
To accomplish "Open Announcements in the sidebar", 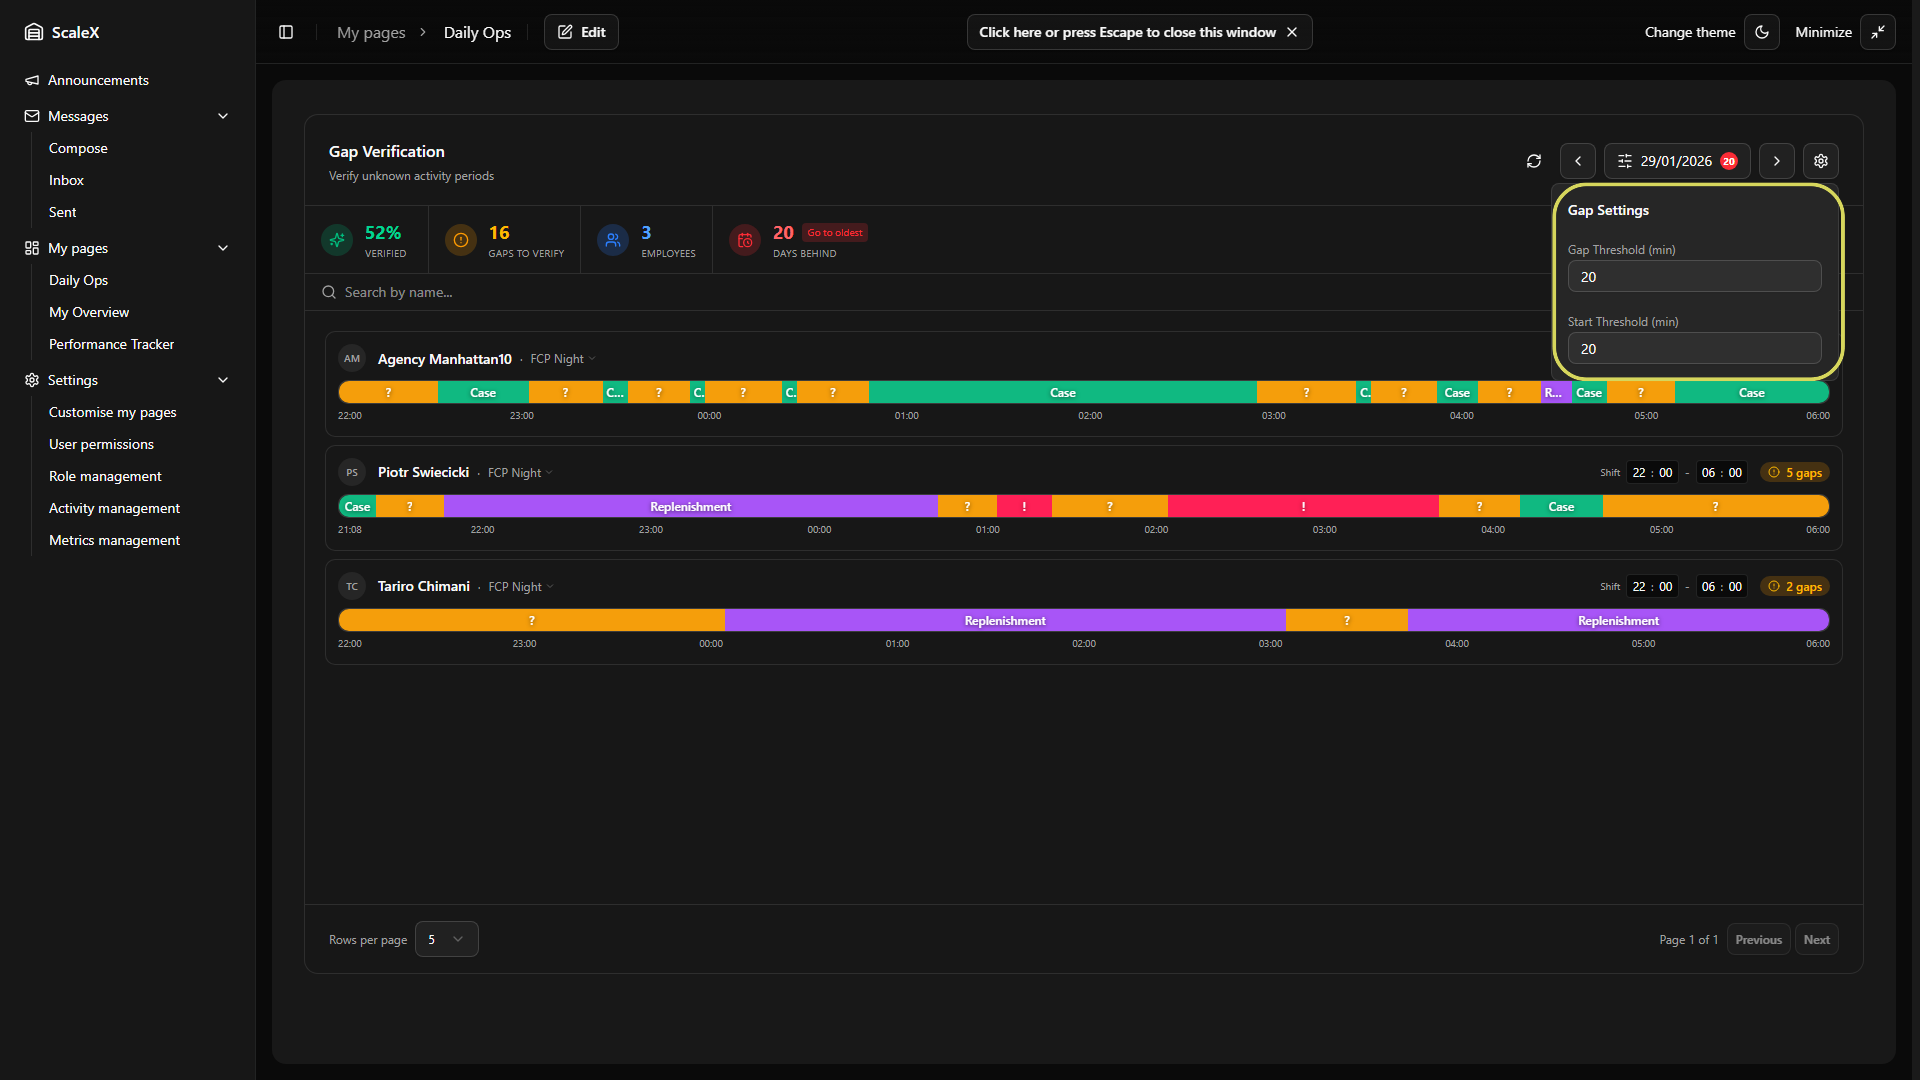I will click(x=98, y=80).
